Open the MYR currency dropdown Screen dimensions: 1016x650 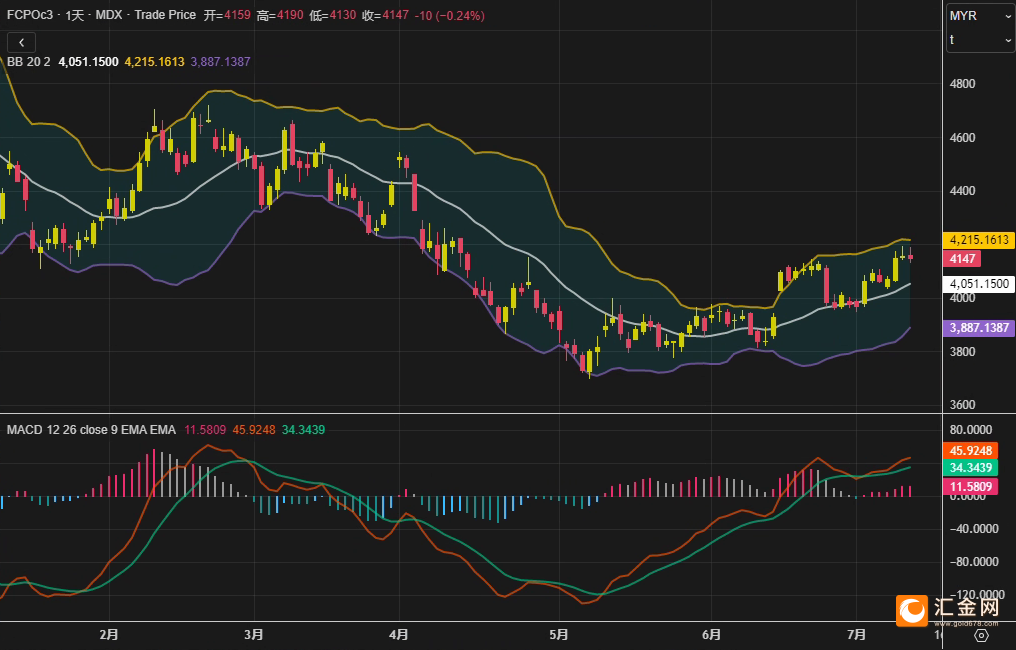click(x=980, y=16)
